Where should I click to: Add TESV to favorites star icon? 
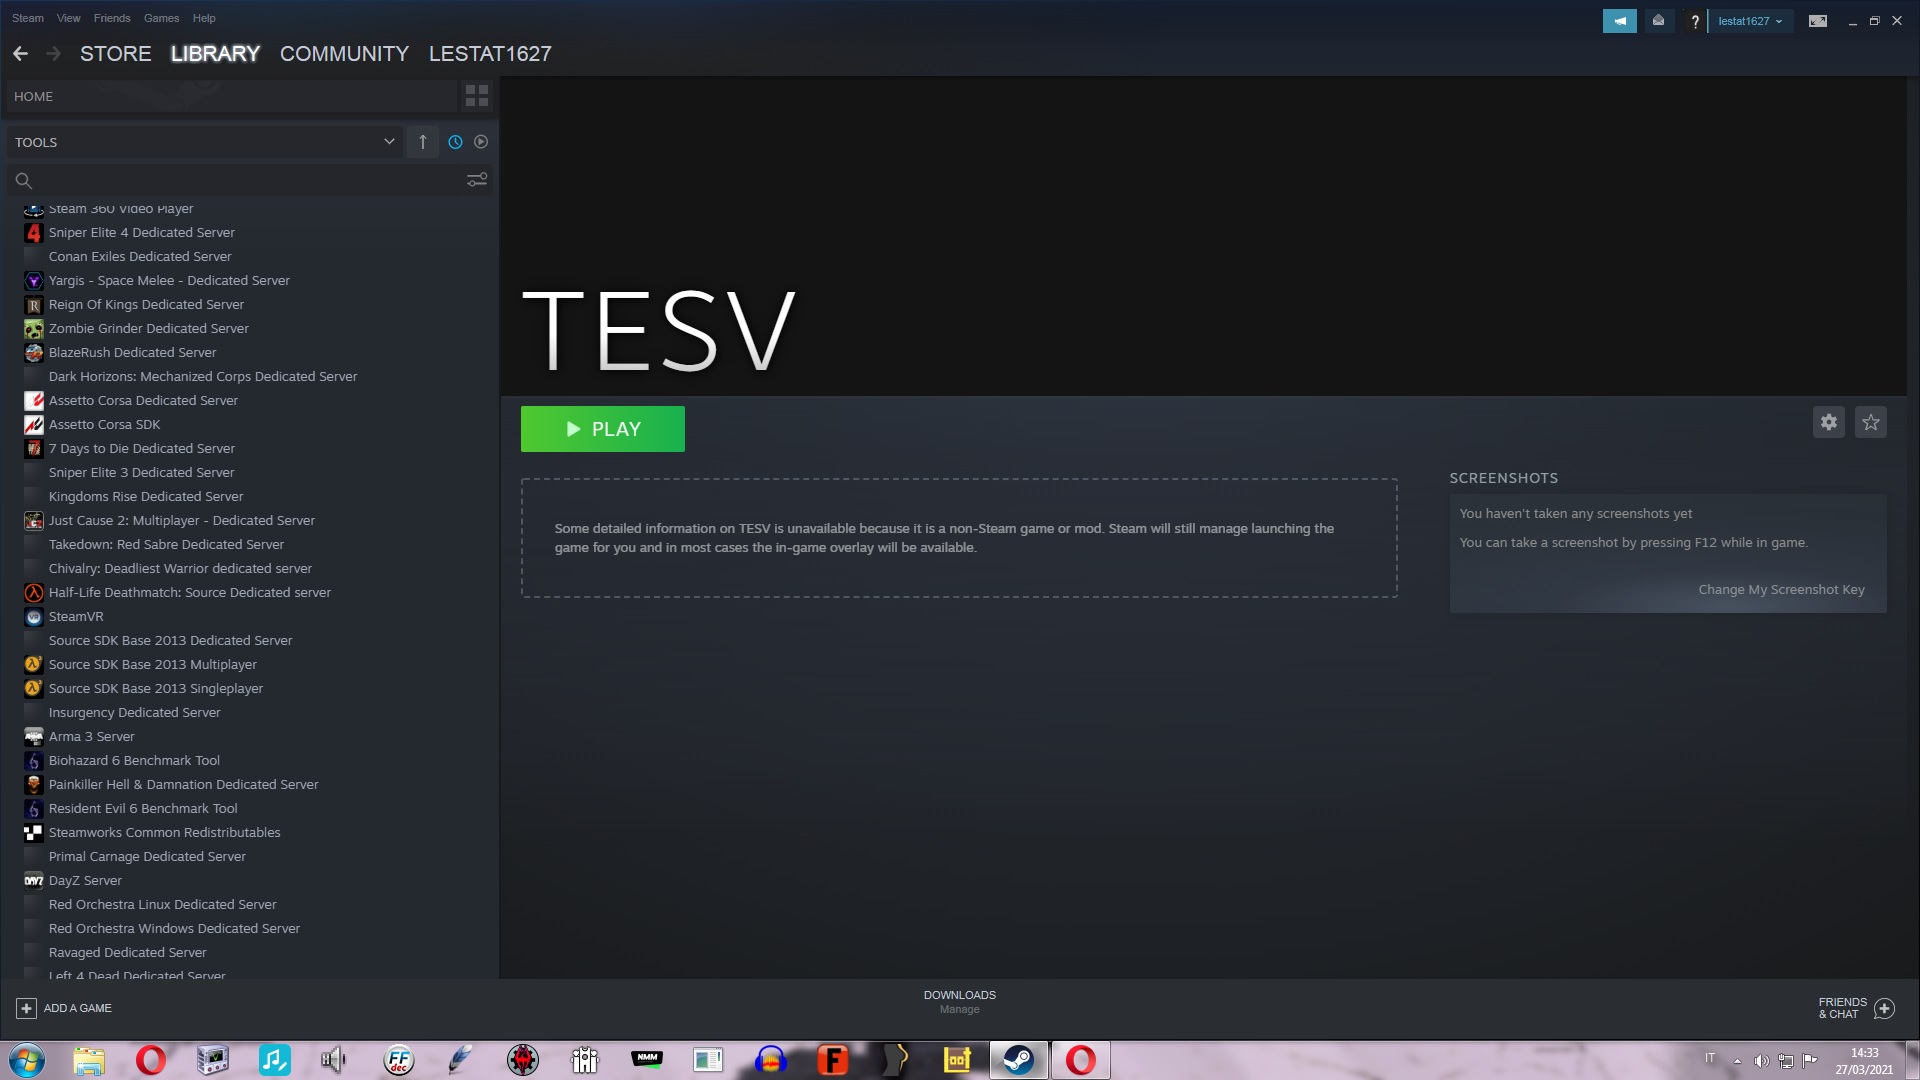point(1871,422)
